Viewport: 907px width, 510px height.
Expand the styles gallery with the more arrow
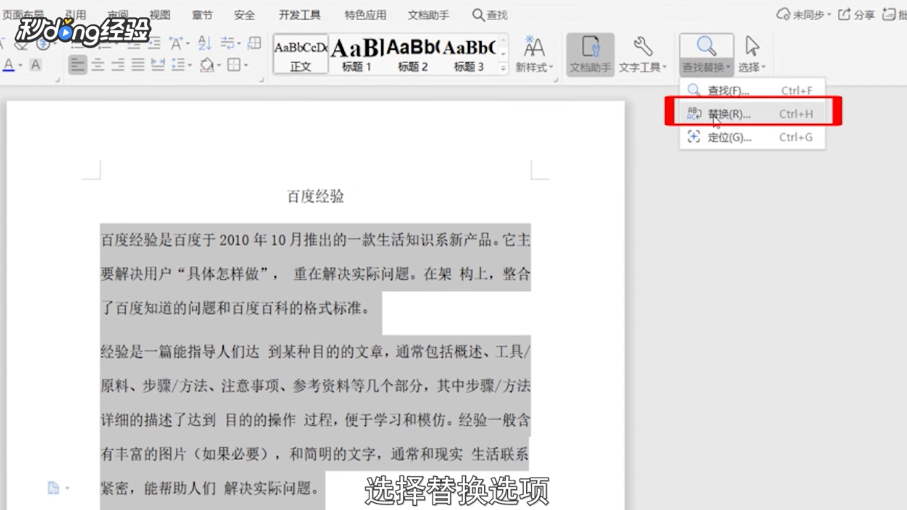pos(503,68)
